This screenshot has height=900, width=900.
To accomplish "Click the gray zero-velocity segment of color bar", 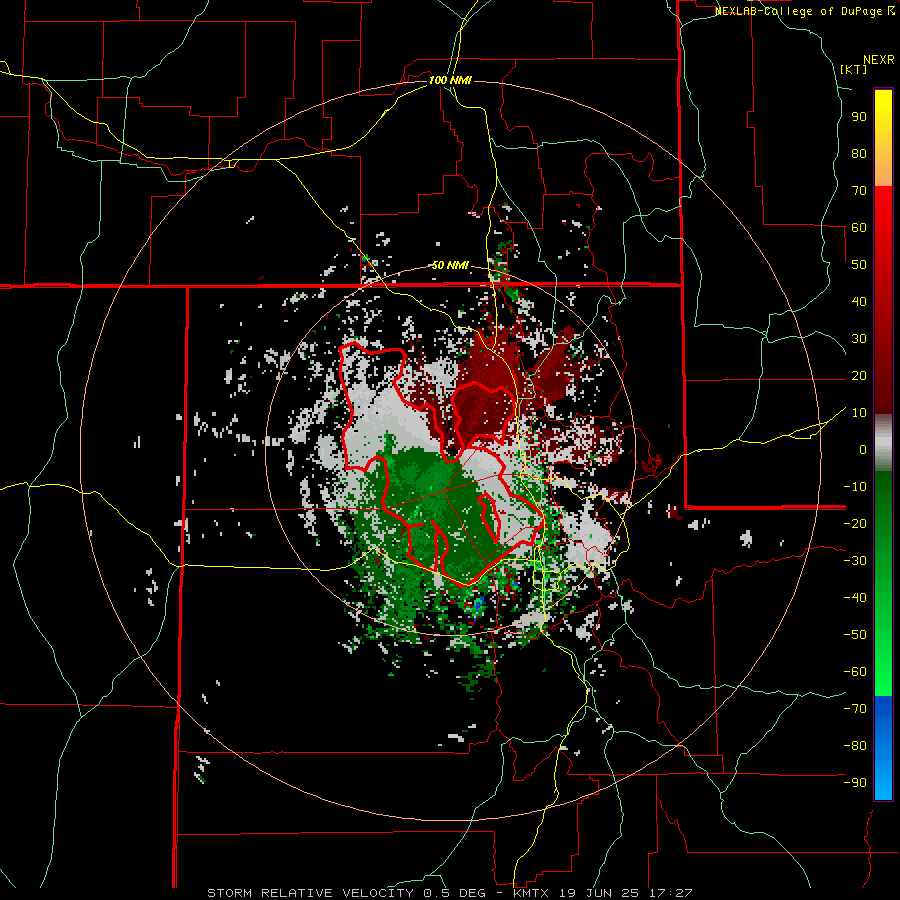I will 883,443.
